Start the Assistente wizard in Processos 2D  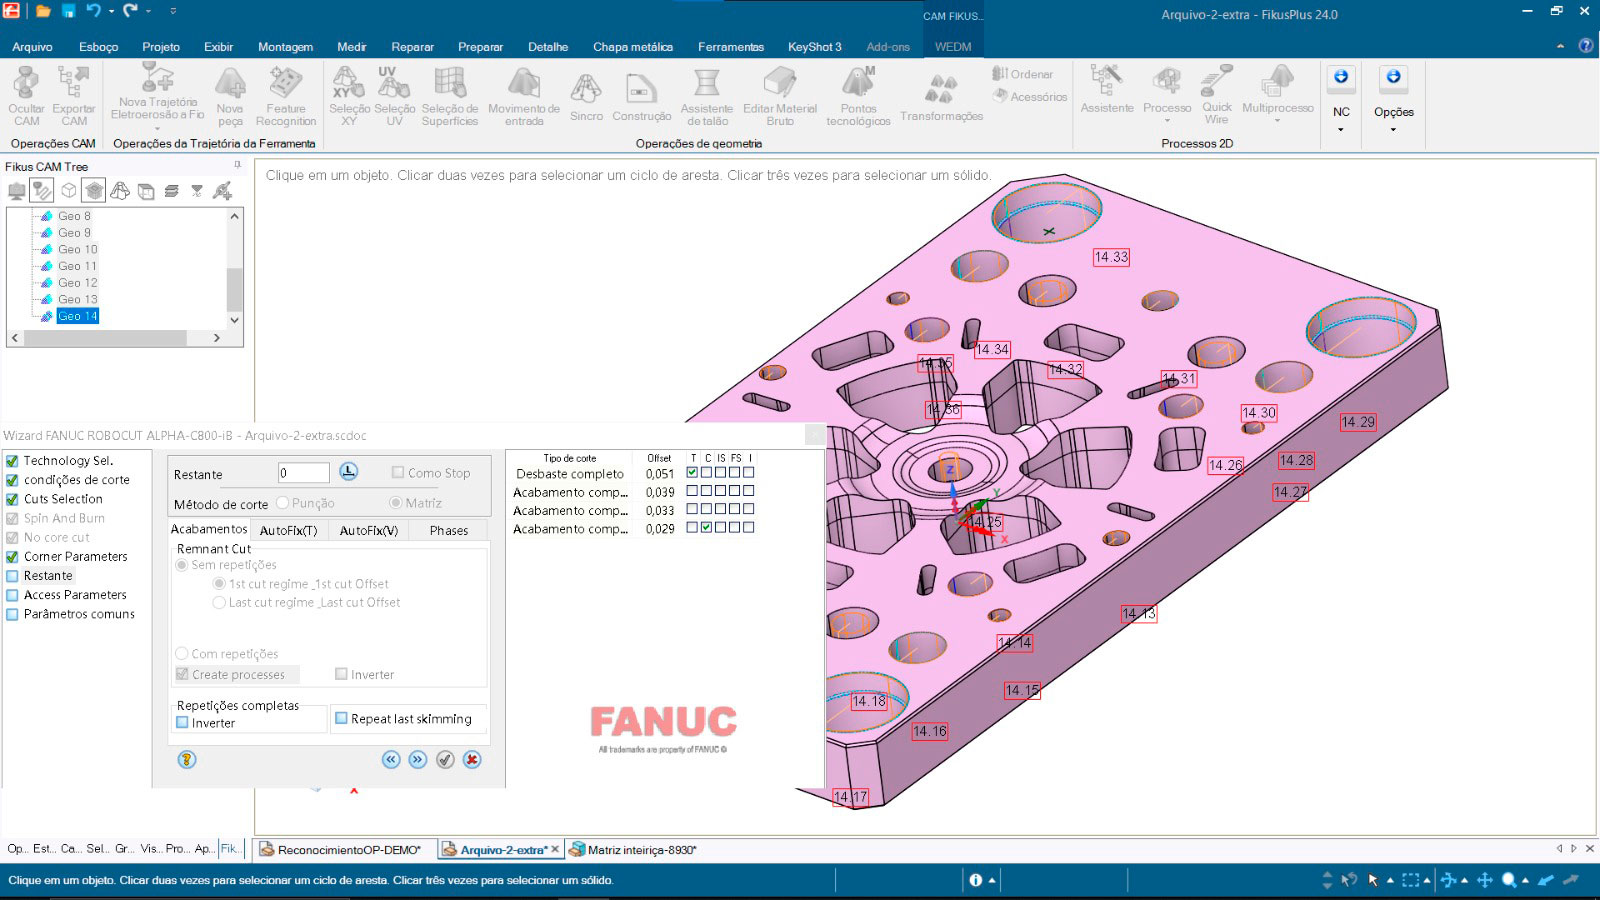(1107, 90)
